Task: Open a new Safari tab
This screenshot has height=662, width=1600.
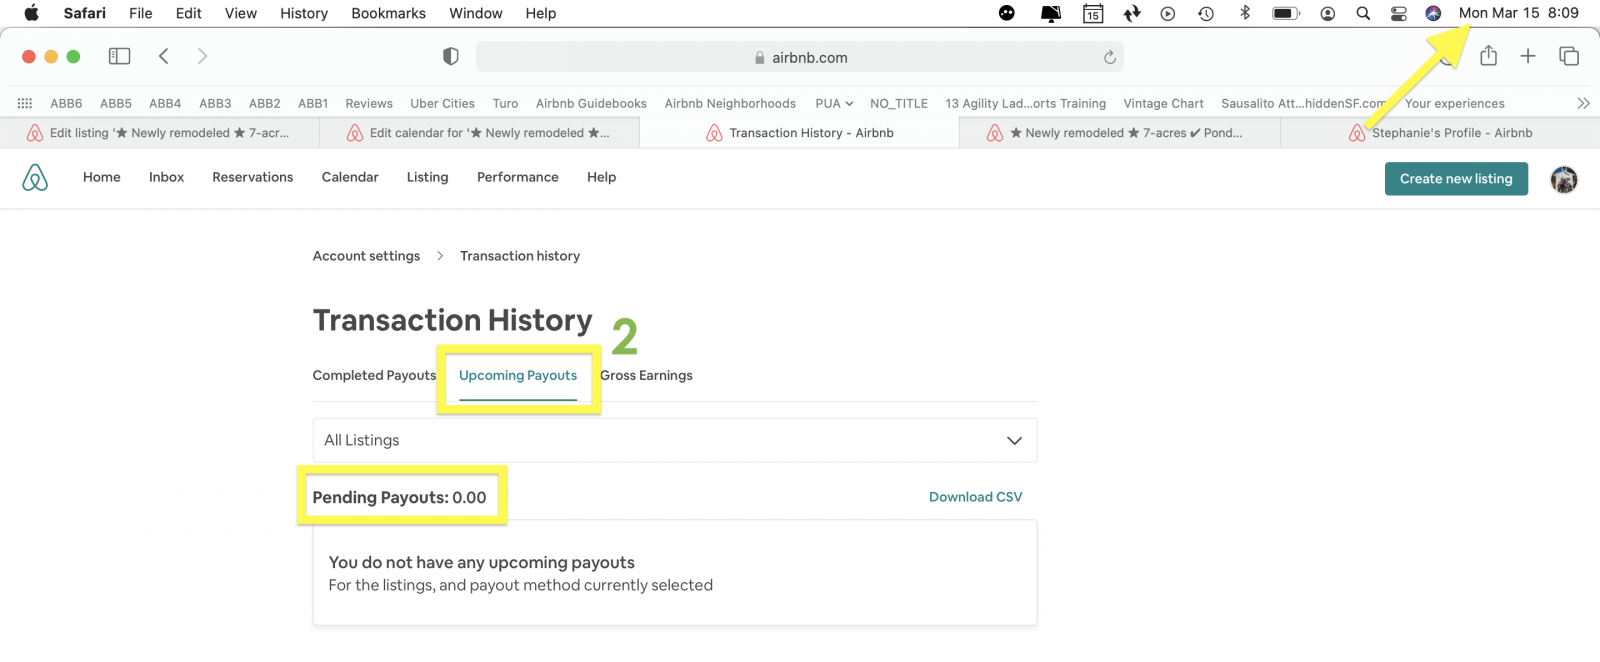Action: (x=1528, y=56)
